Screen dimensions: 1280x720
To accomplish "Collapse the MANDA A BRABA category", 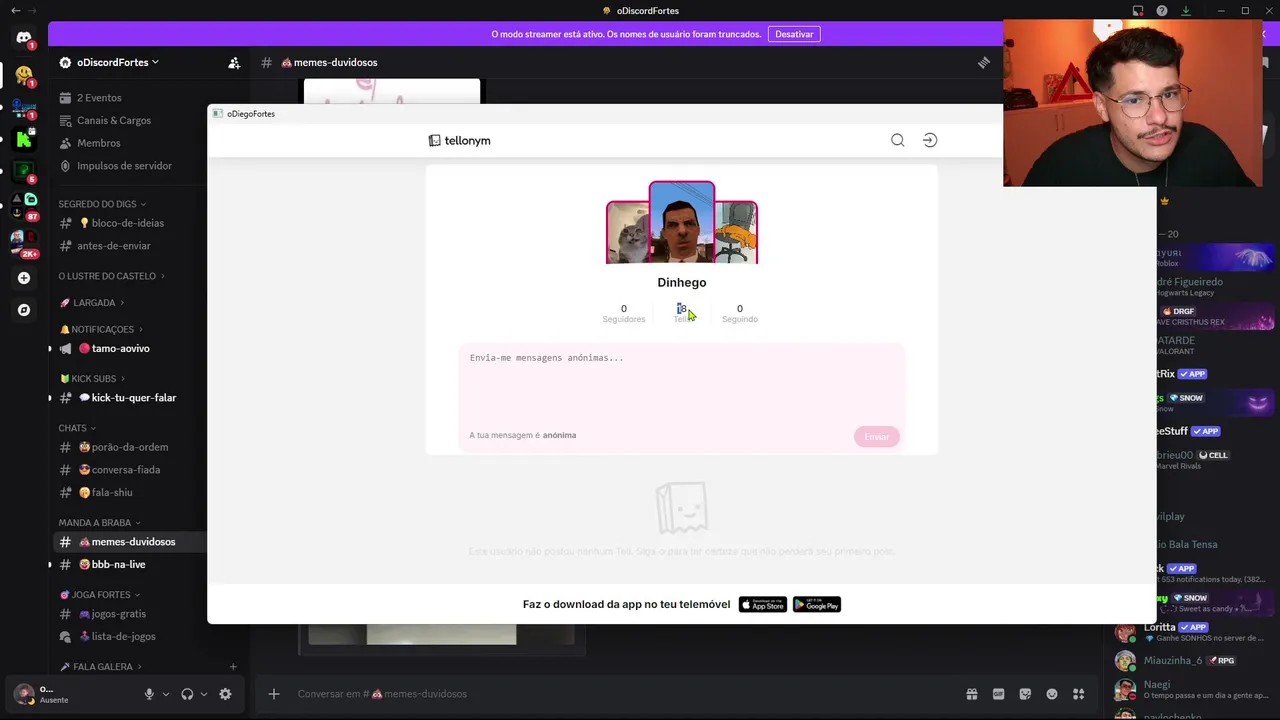I will (99, 523).
